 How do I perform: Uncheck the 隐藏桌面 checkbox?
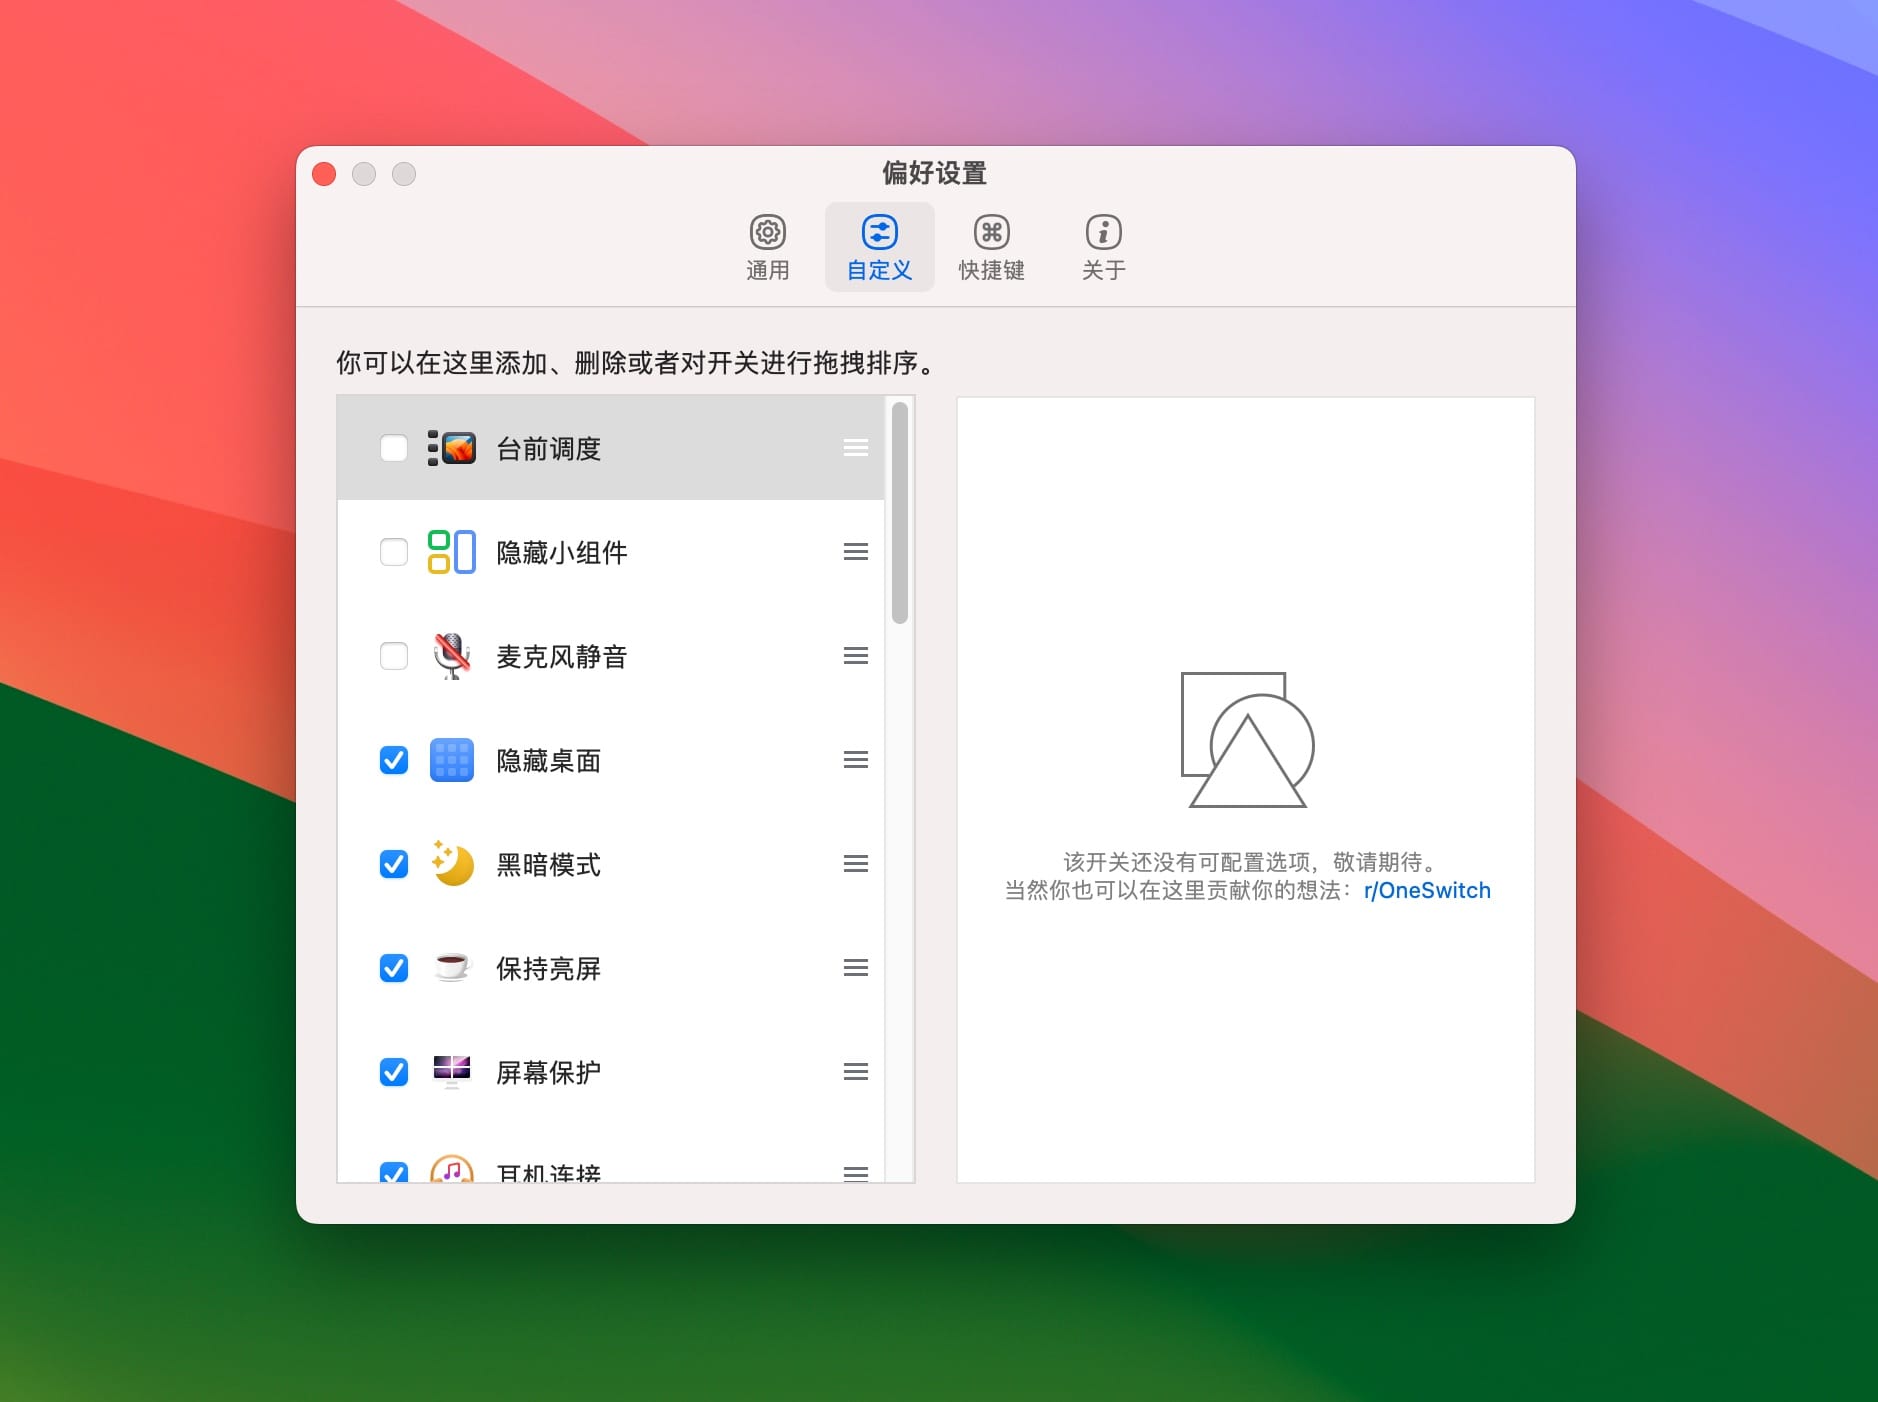click(394, 760)
